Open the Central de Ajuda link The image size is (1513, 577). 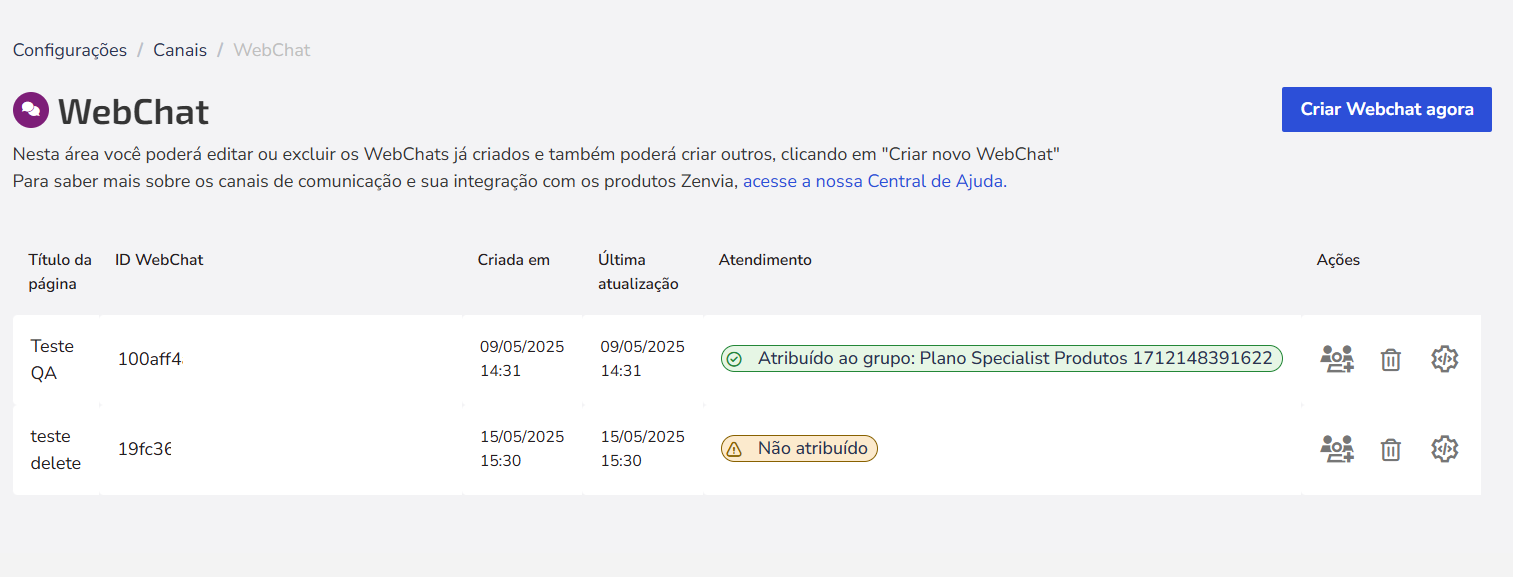point(875,182)
